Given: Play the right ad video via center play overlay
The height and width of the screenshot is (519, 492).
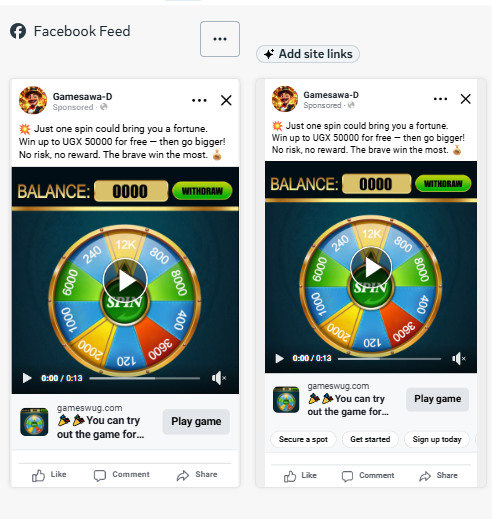Looking at the screenshot, I should tap(371, 268).
